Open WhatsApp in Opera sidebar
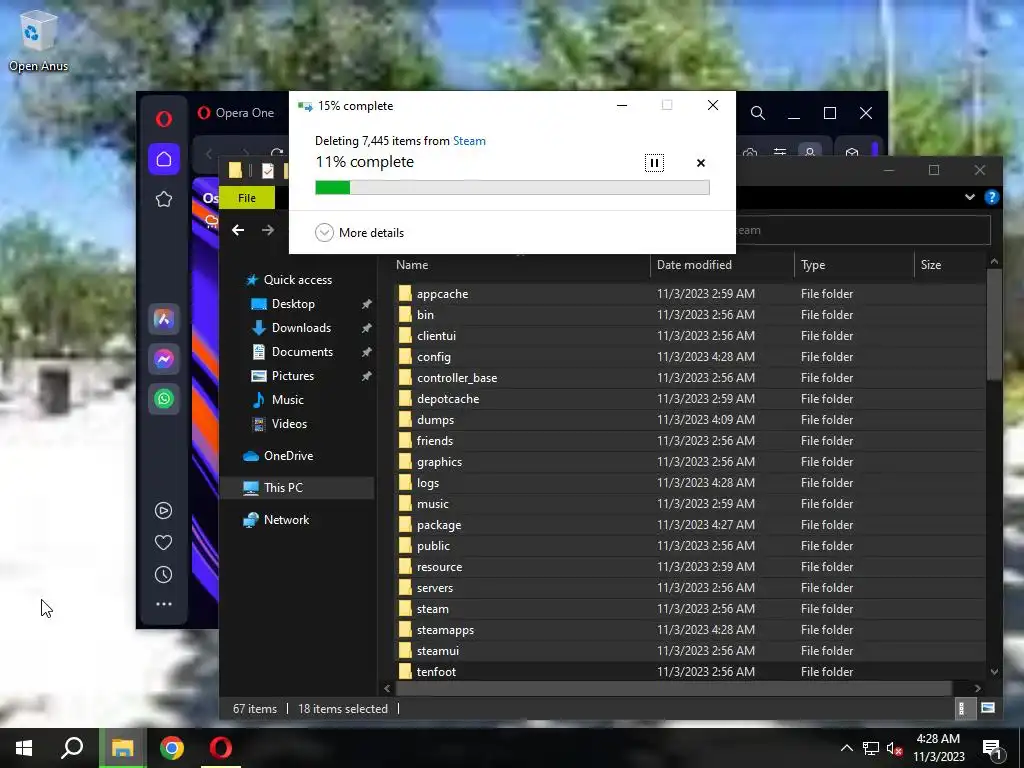 click(164, 398)
